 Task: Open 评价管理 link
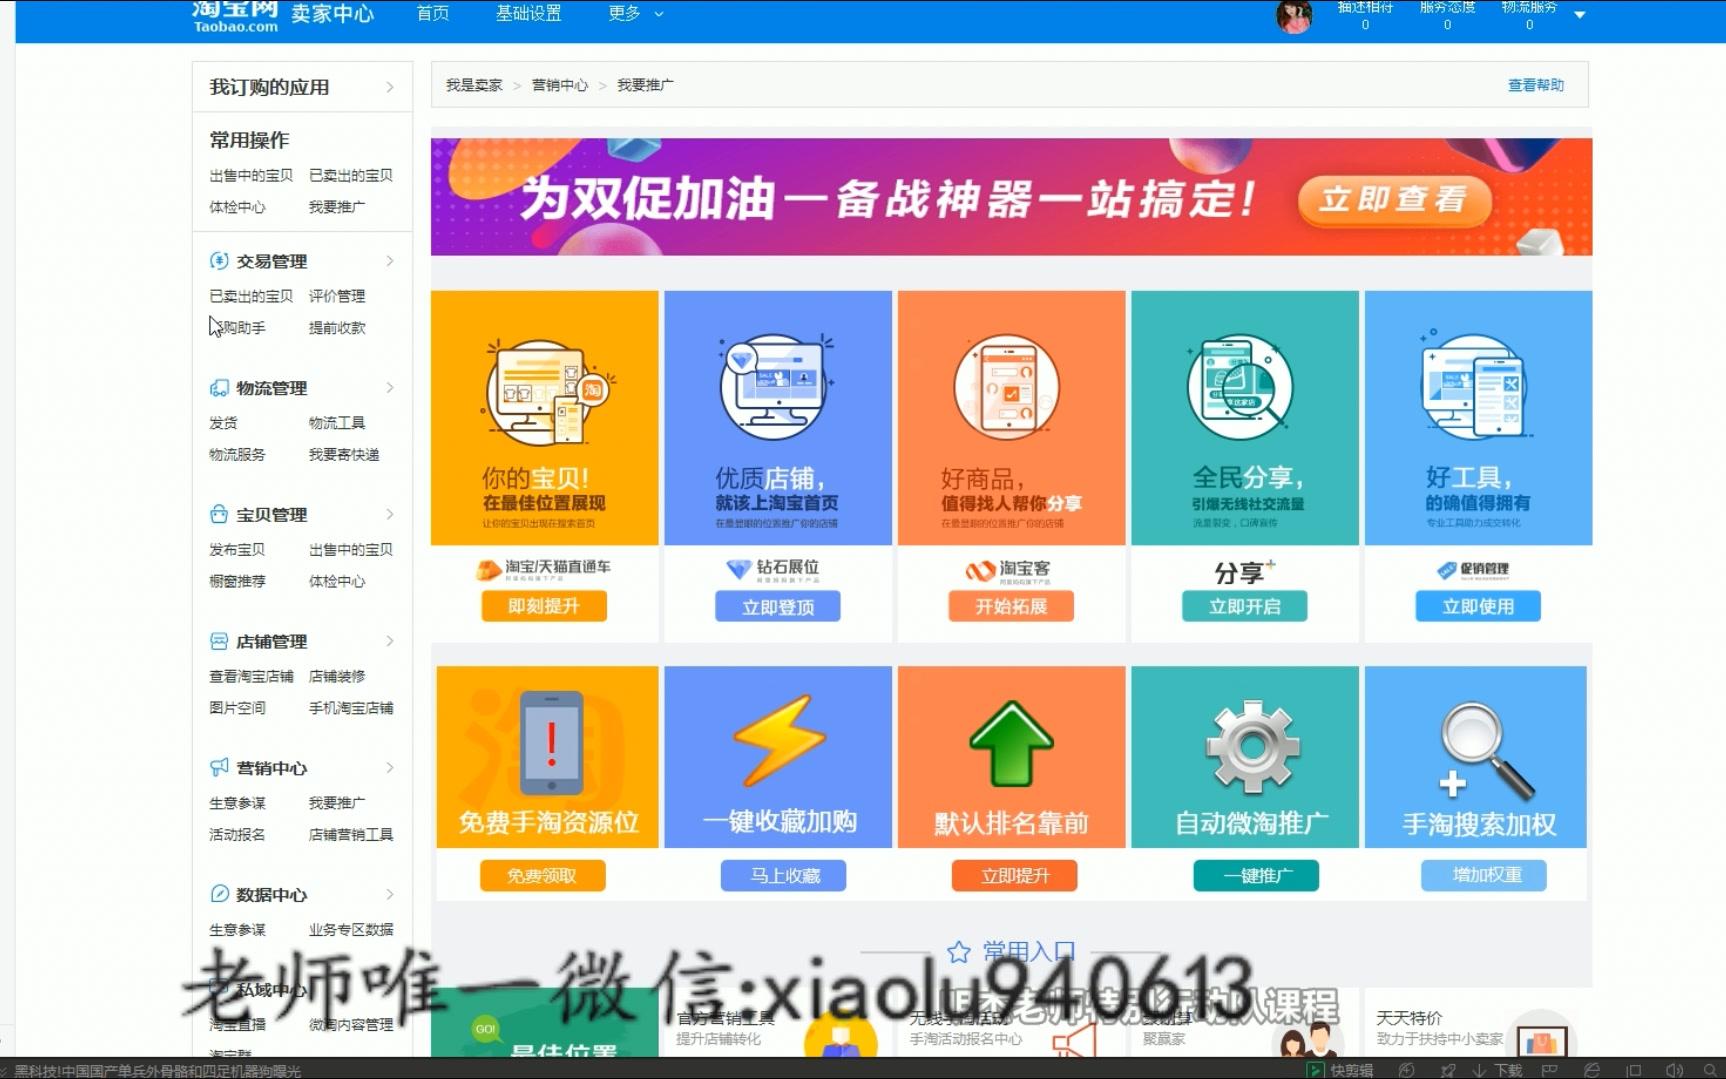click(x=337, y=296)
